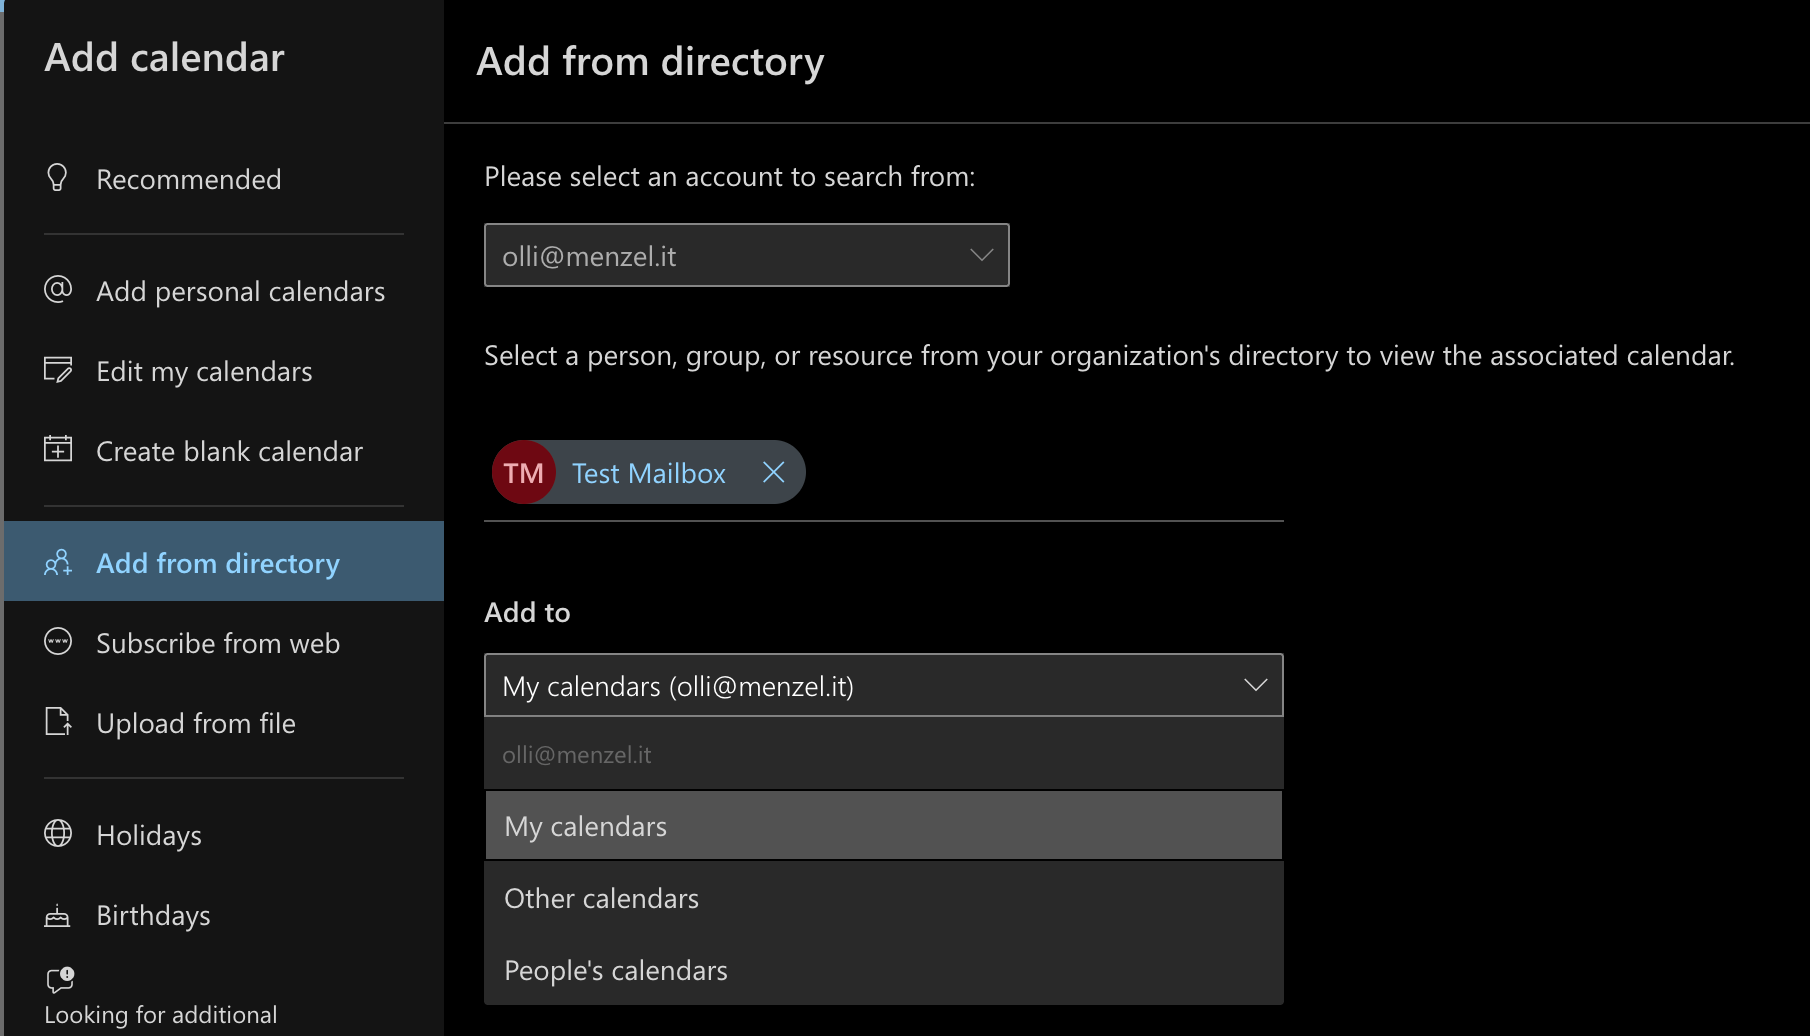Go to Subscribe from web section
Image resolution: width=1810 pixels, height=1036 pixels.
pyautogui.click(x=218, y=643)
